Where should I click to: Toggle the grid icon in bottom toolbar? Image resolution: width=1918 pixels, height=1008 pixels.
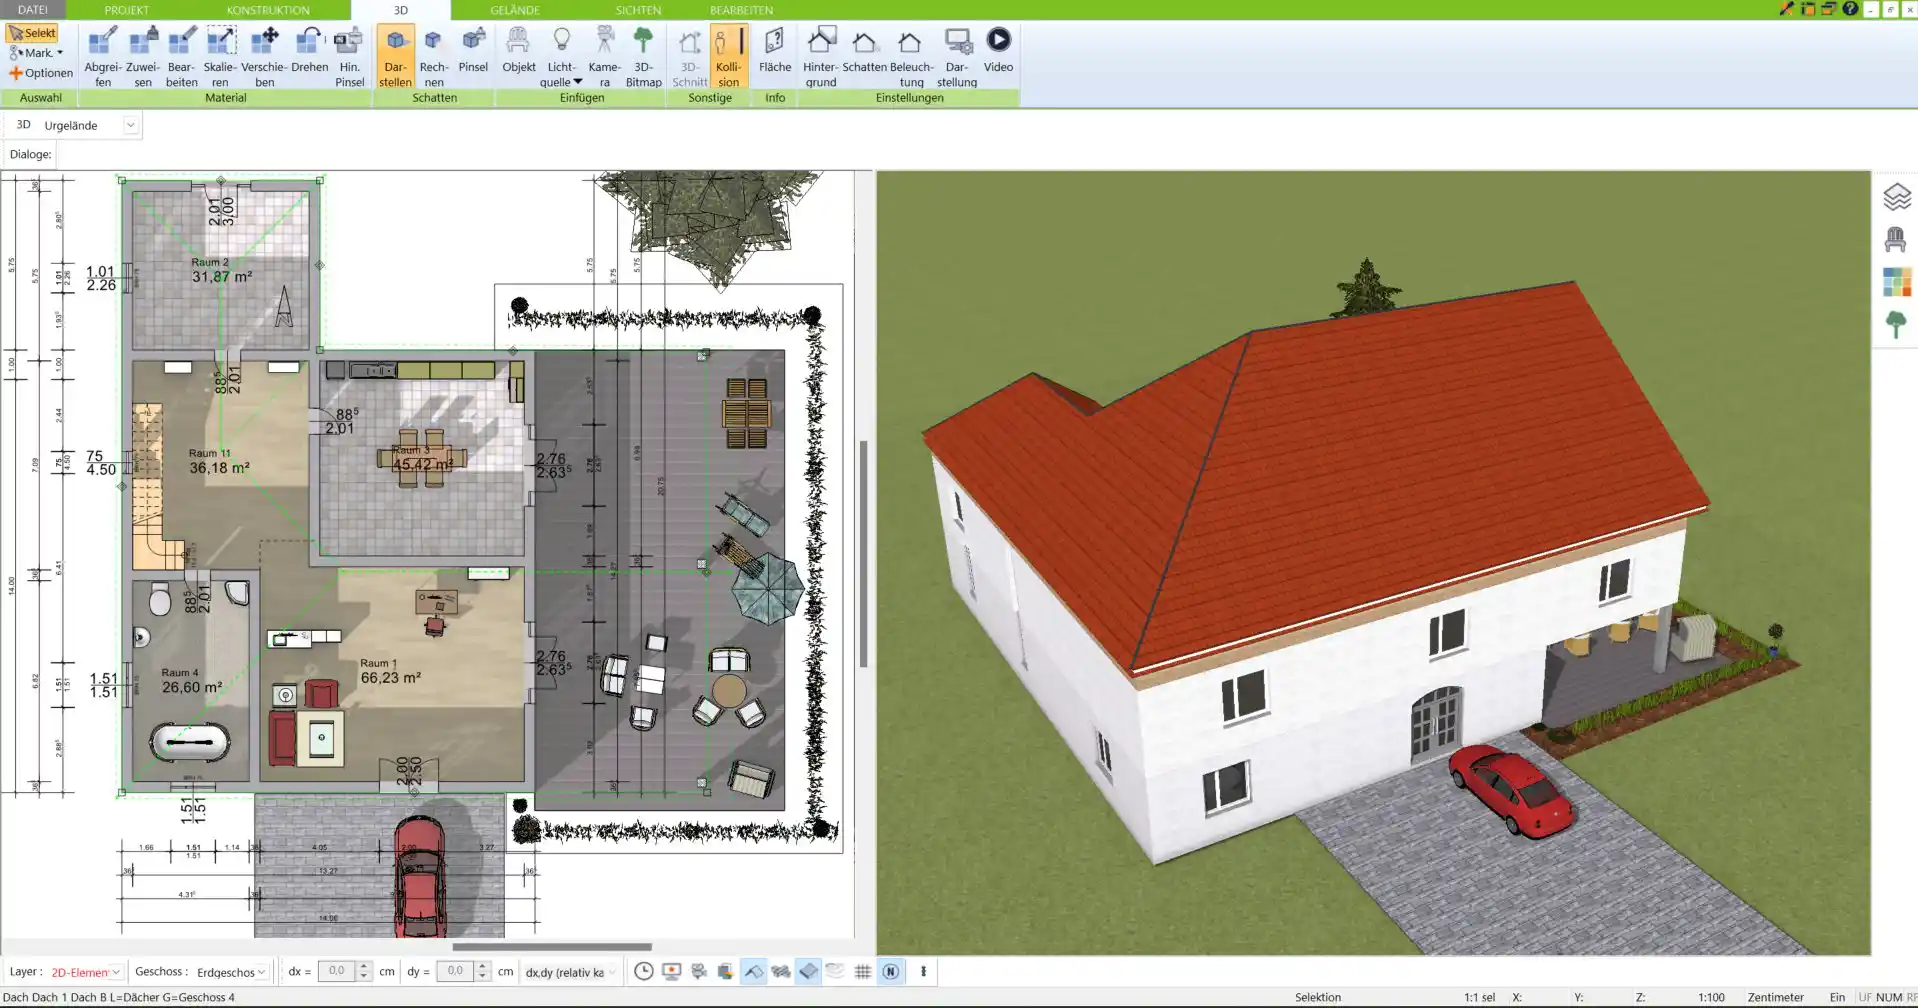pyautogui.click(x=863, y=971)
